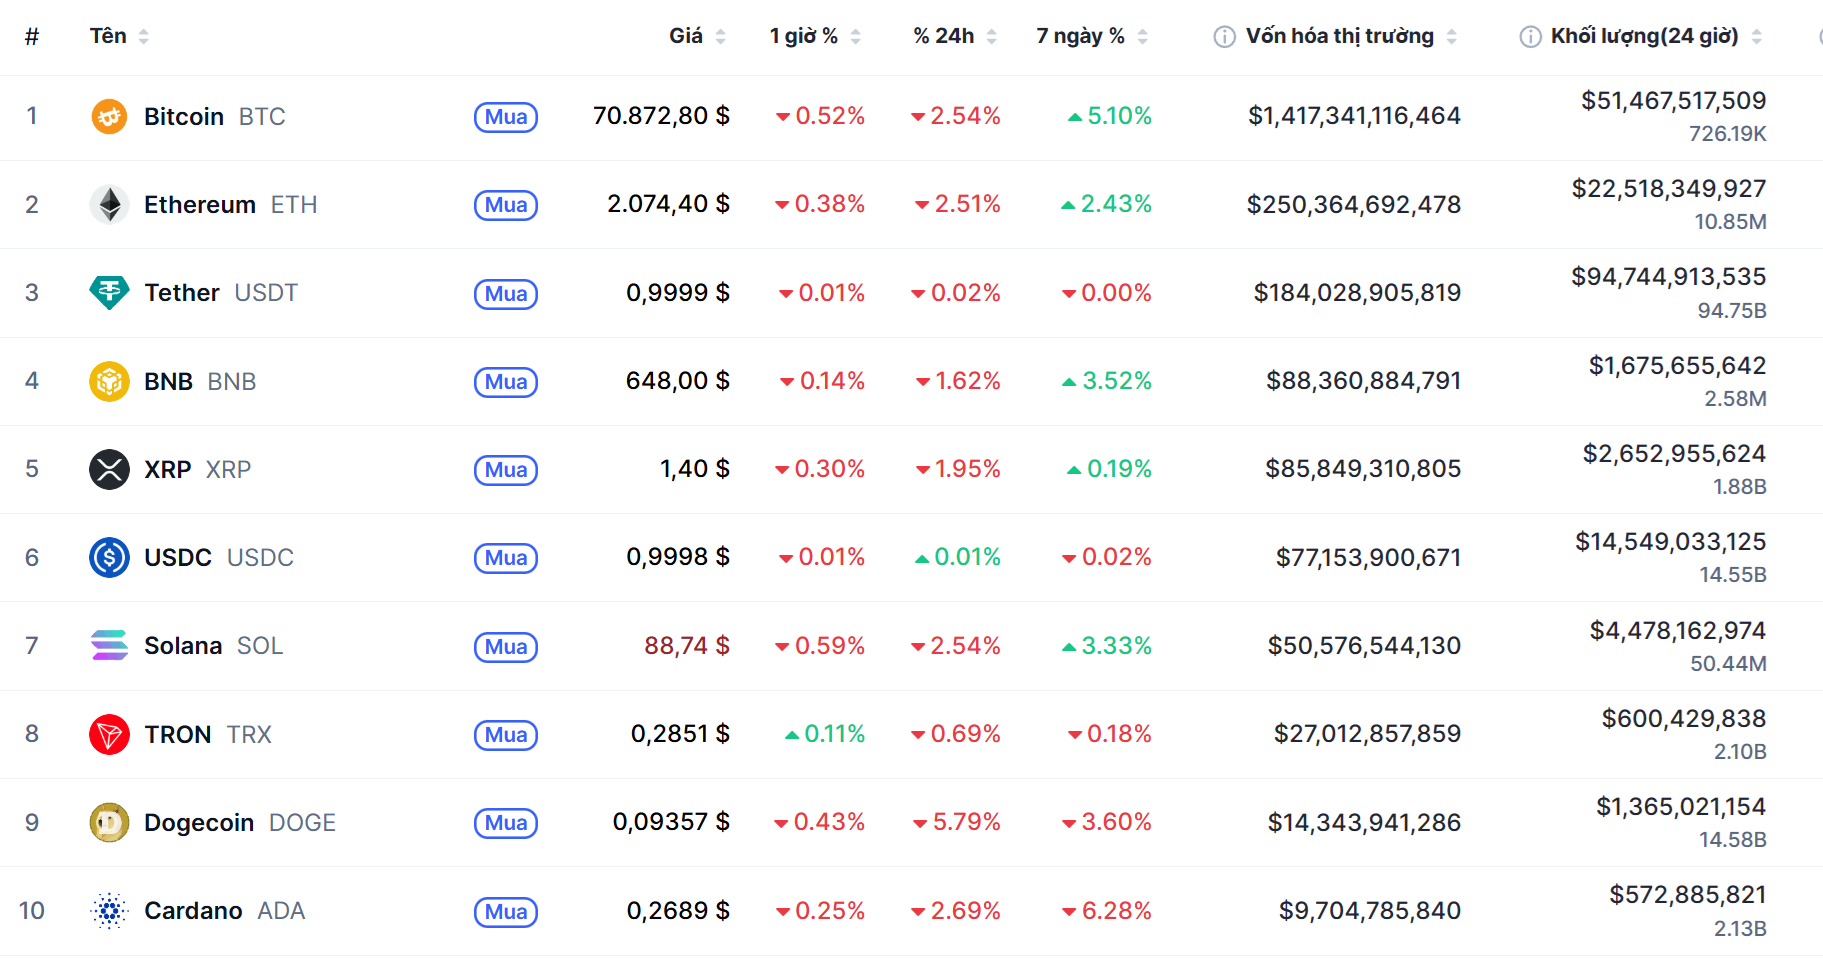
Task: Click the USDC coin logo
Action: pos(109,557)
